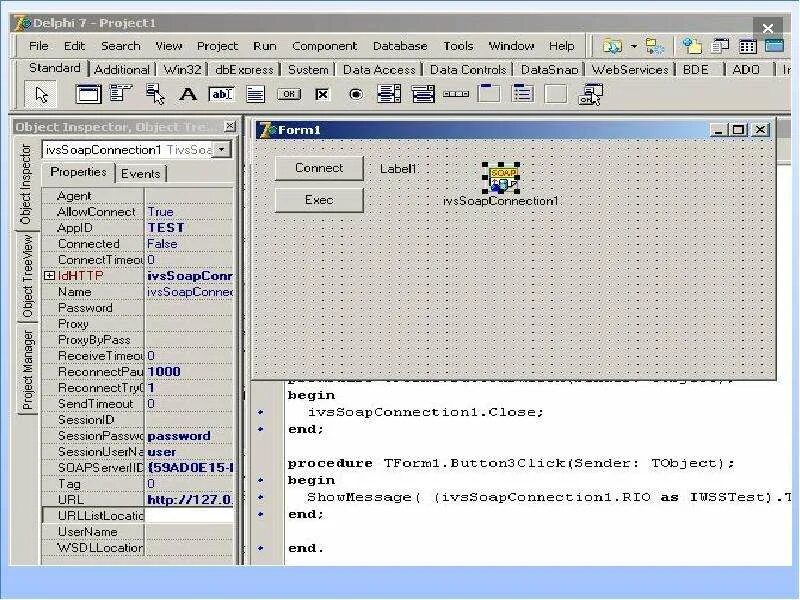The image size is (800, 600).
Task: Switch to the Data Access palette tab
Action: coord(379,69)
